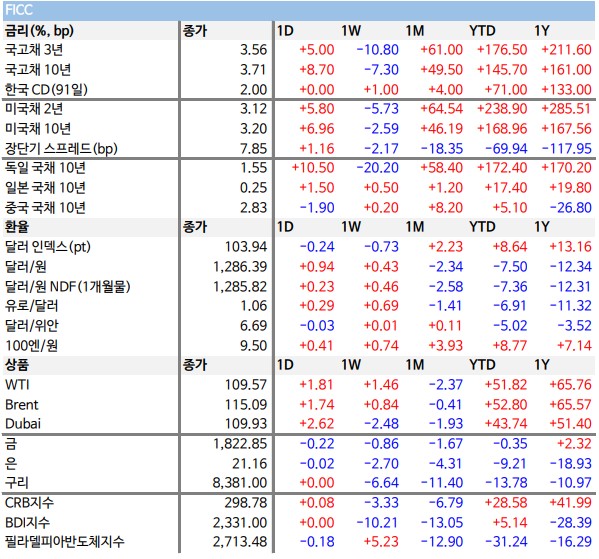
Task: Click the WTI row label
Action: point(17,385)
